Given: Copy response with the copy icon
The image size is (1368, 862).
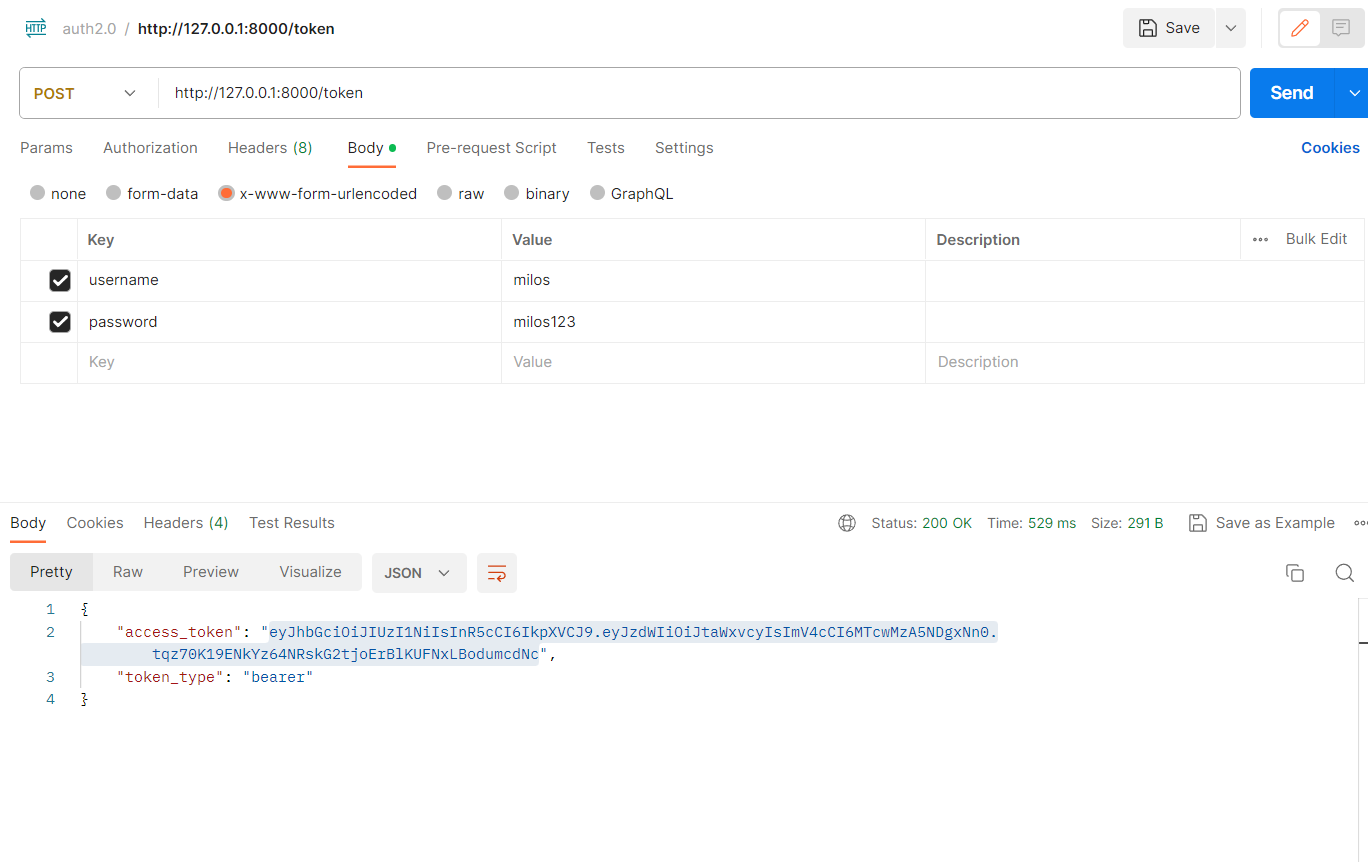Looking at the screenshot, I should click(x=1295, y=573).
